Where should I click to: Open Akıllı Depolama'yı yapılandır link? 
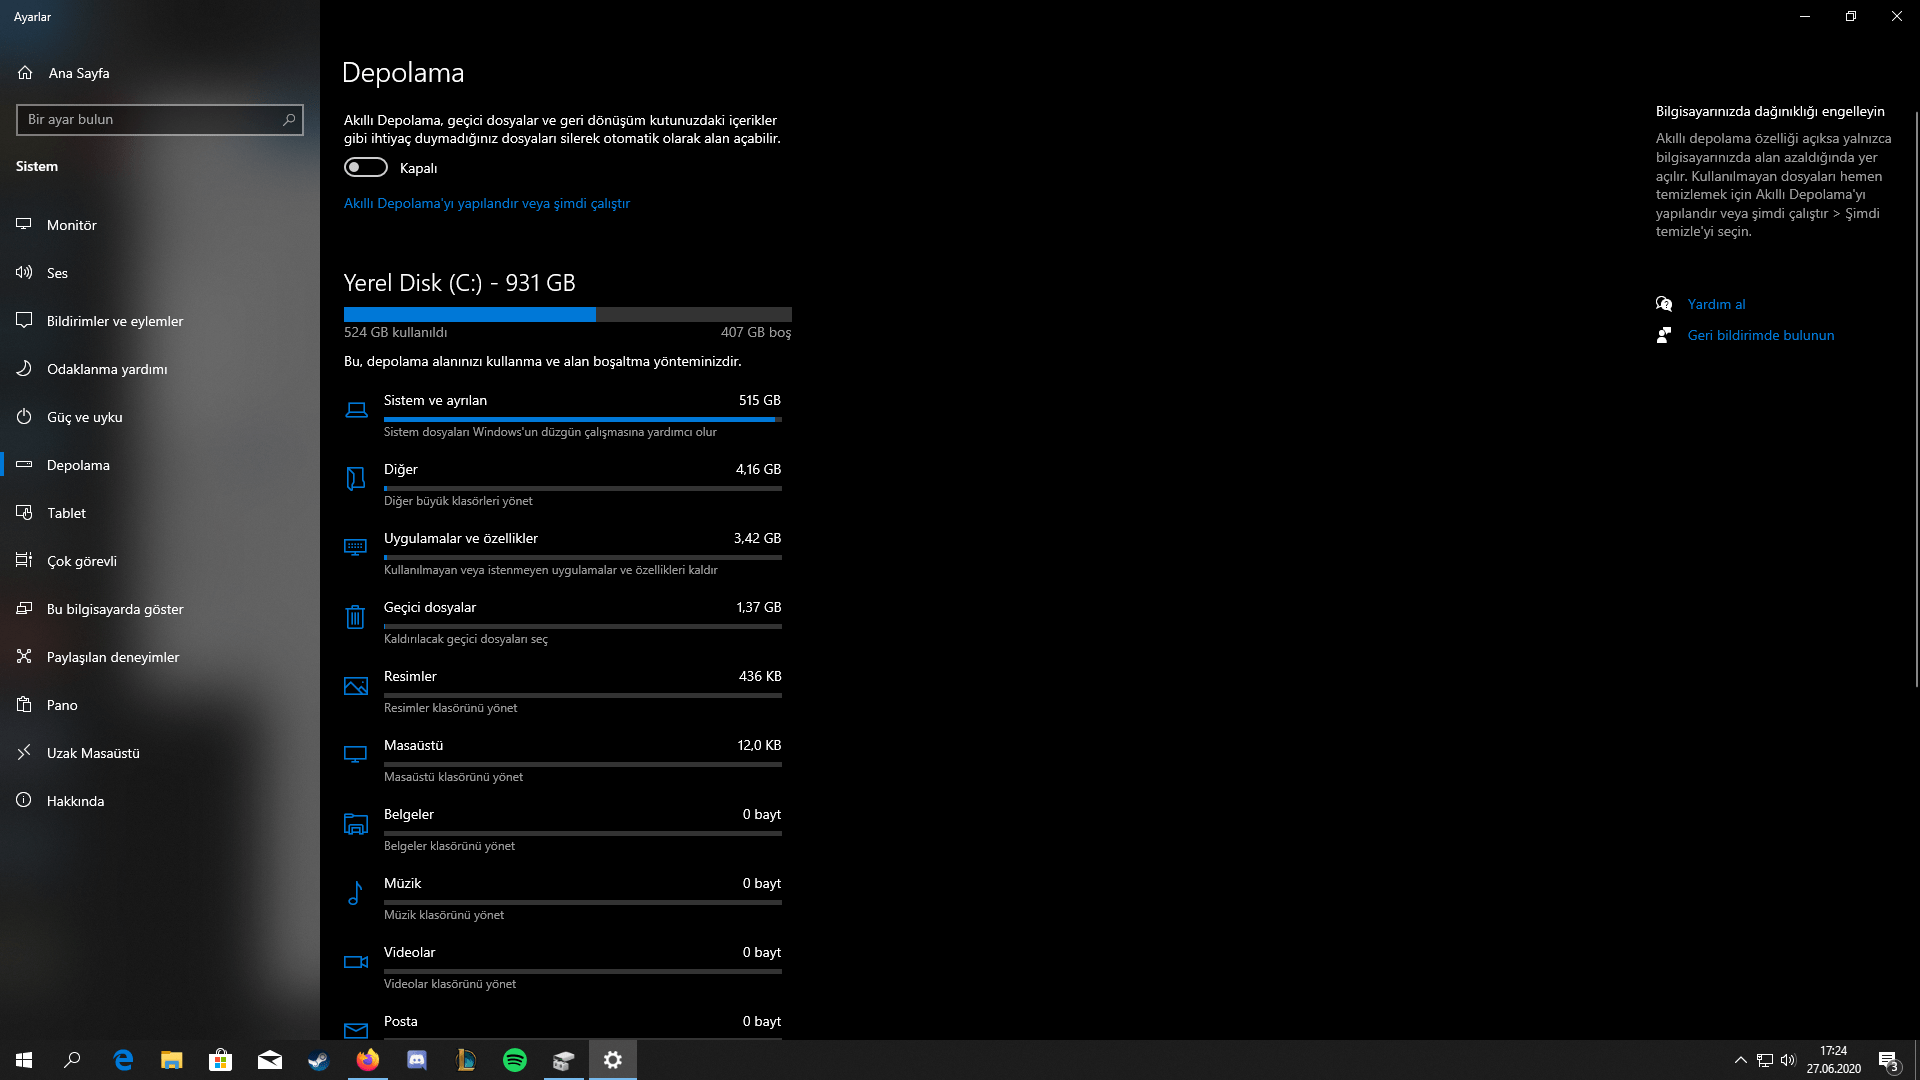(486, 203)
